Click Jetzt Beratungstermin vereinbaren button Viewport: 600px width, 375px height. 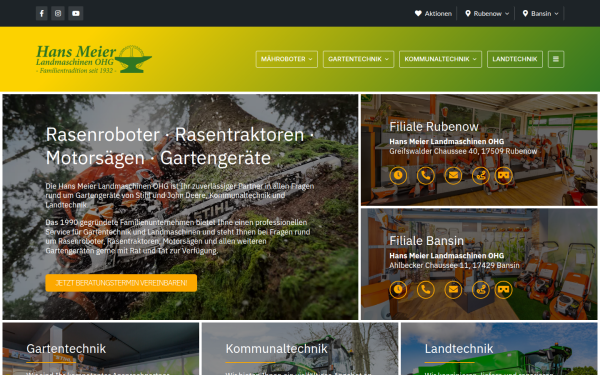point(121,283)
